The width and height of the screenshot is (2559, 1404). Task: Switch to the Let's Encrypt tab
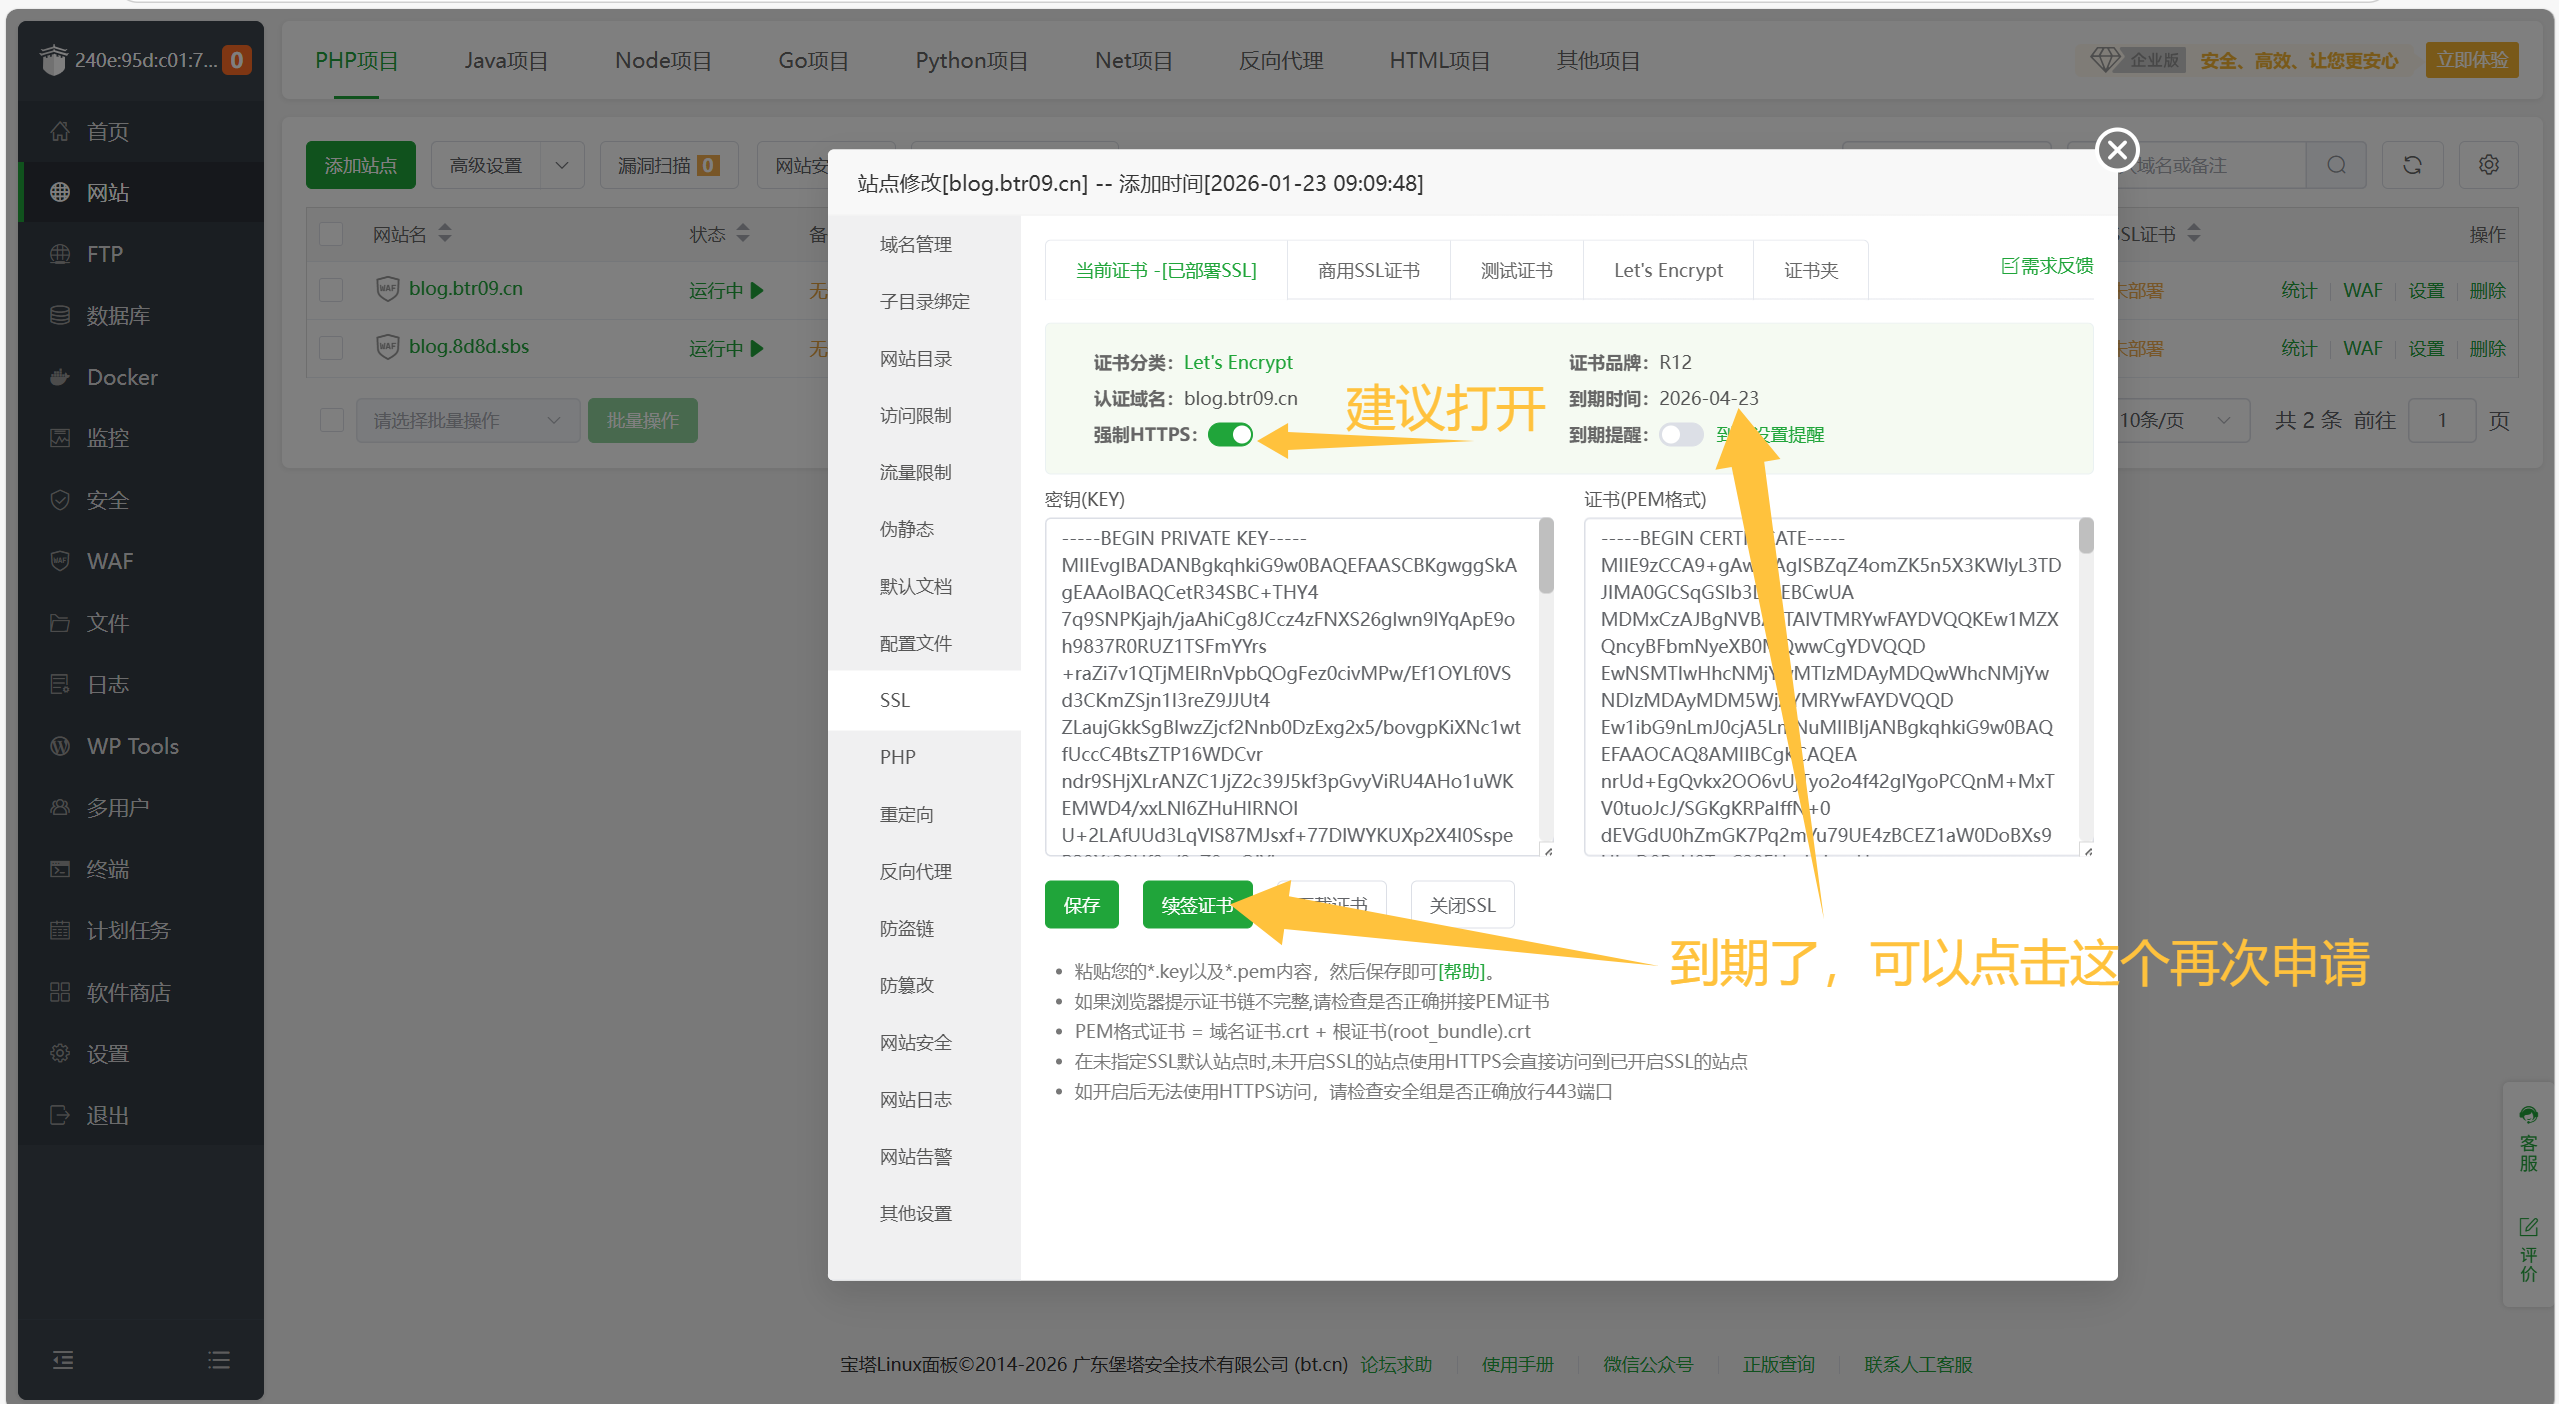click(x=1667, y=269)
